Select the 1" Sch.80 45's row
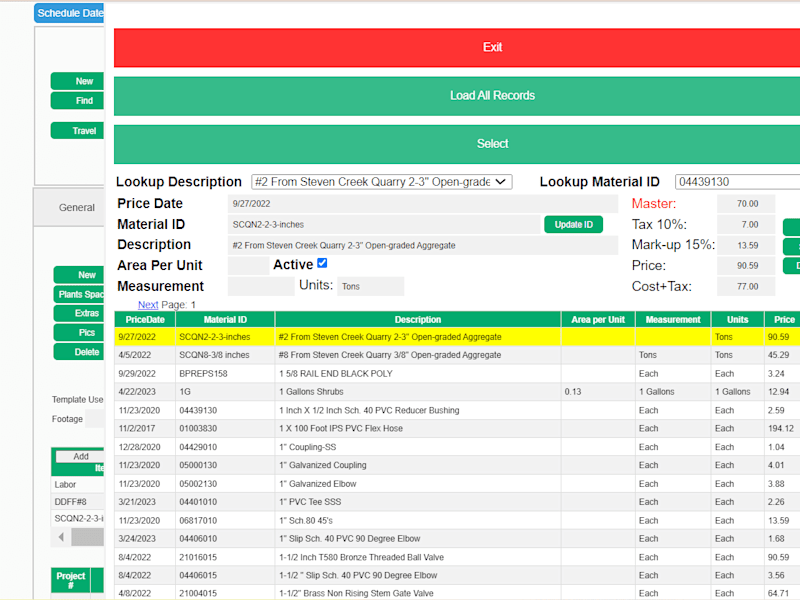 point(457,520)
